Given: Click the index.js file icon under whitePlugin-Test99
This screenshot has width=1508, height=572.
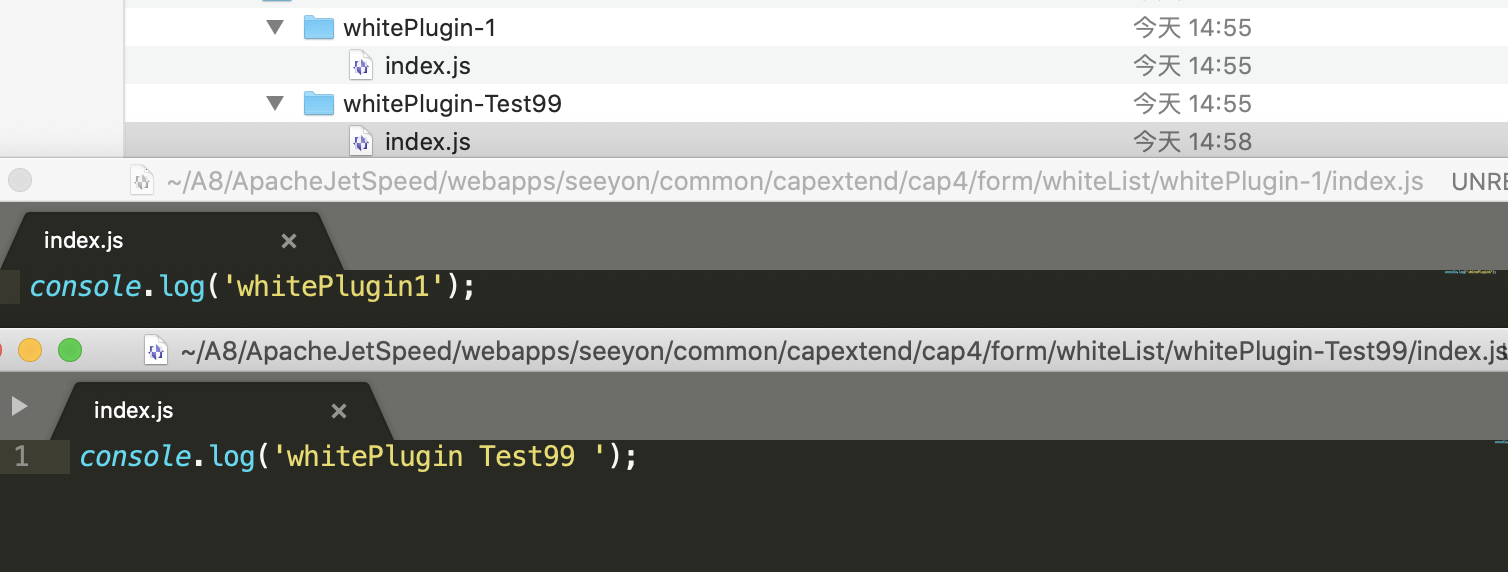Looking at the screenshot, I should tap(360, 142).
